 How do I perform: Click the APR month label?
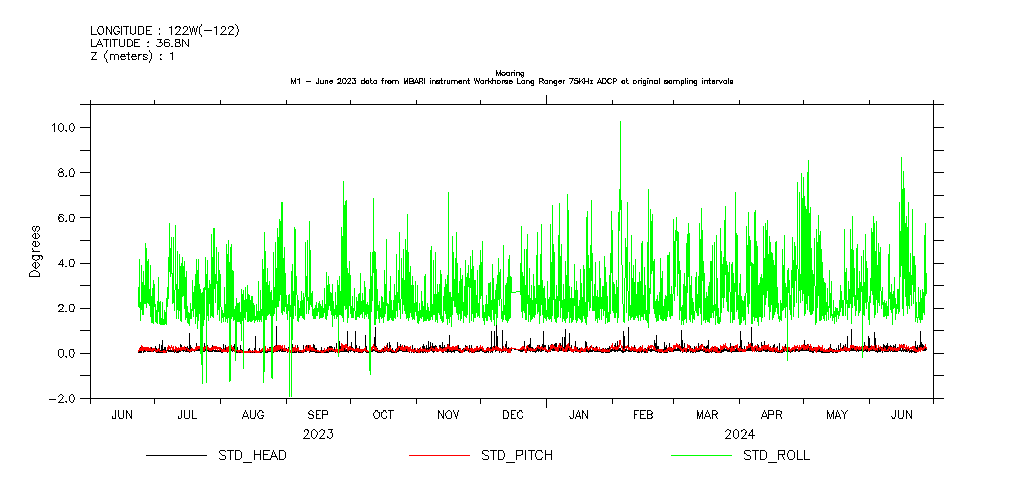pyautogui.click(x=772, y=415)
